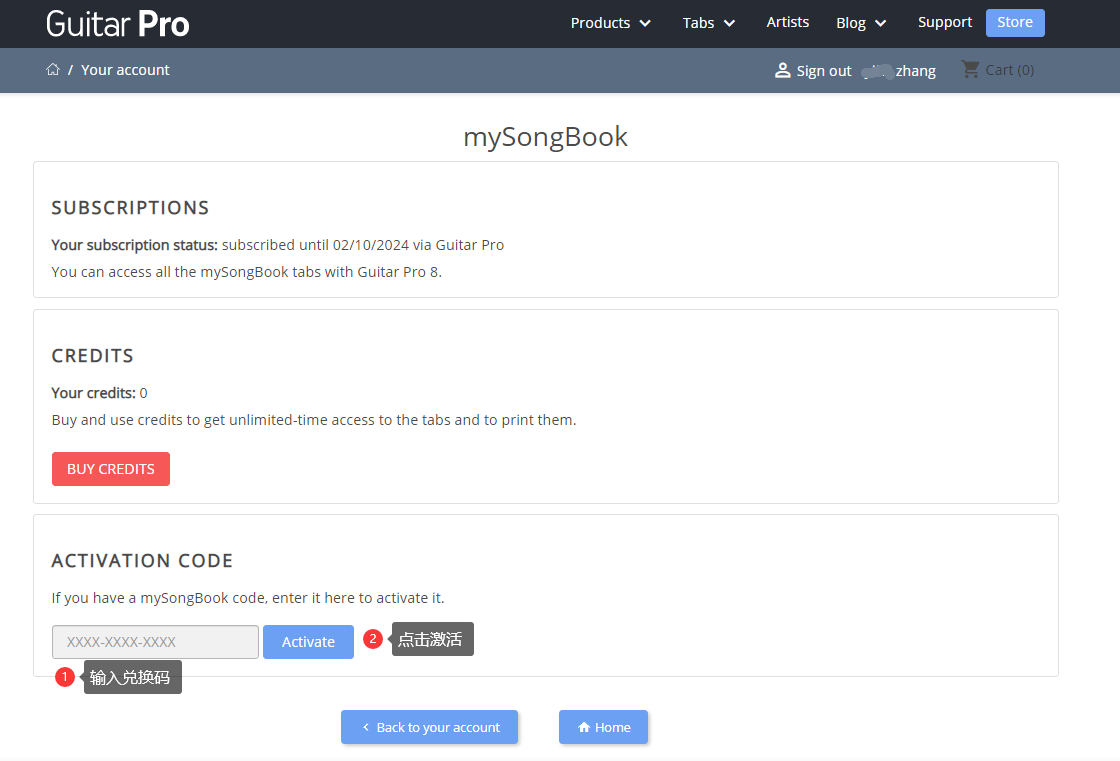The height and width of the screenshot is (761, 1120).
Task: Open the Your account breadcrumb link
Action: click(x=125, y=70)
